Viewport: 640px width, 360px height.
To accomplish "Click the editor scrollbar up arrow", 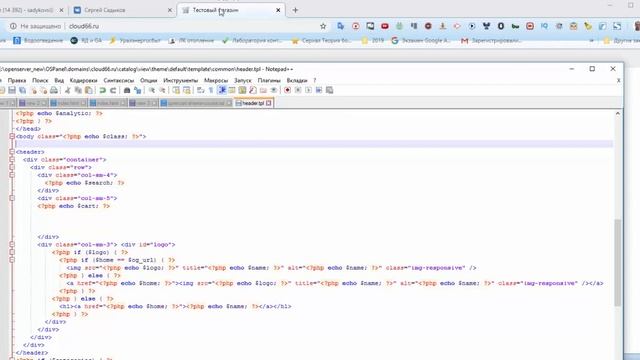I will tap(618, 113).
